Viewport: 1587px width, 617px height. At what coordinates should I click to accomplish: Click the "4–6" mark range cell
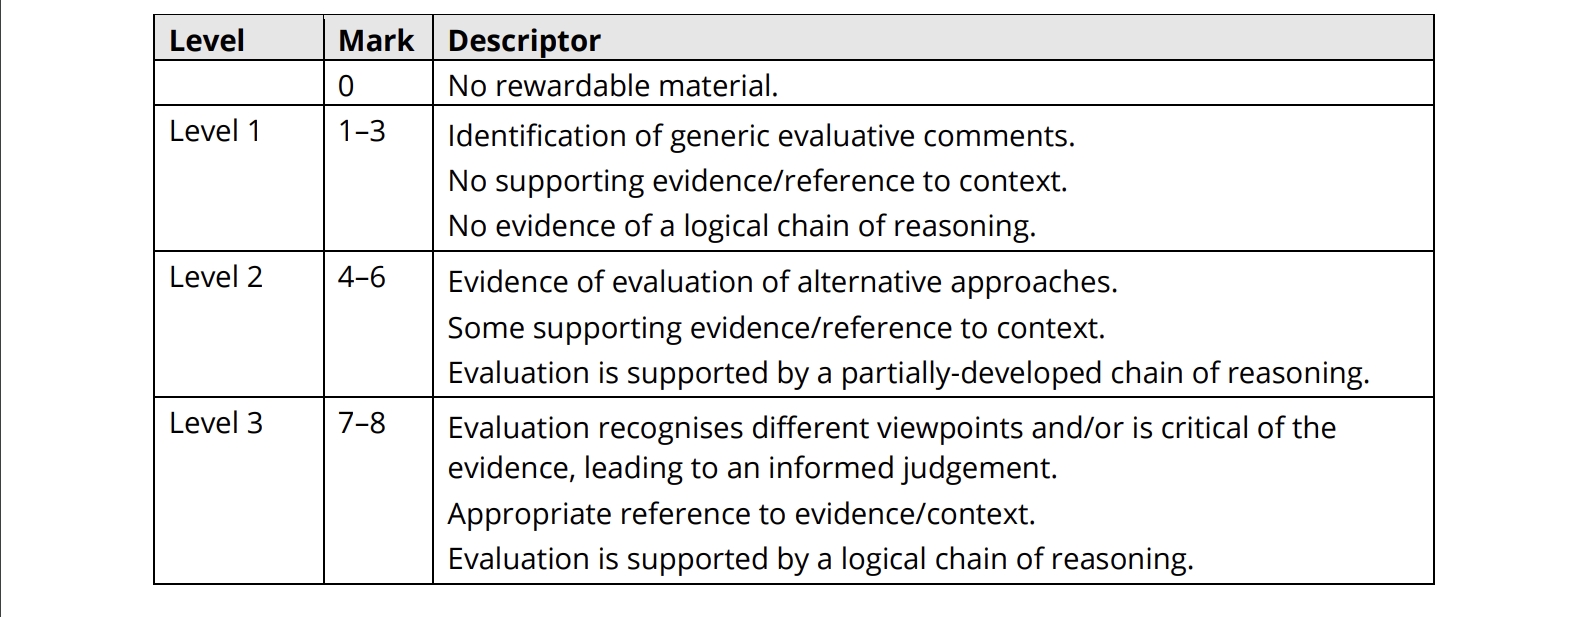pyautogui.click(x=361, y=277)
